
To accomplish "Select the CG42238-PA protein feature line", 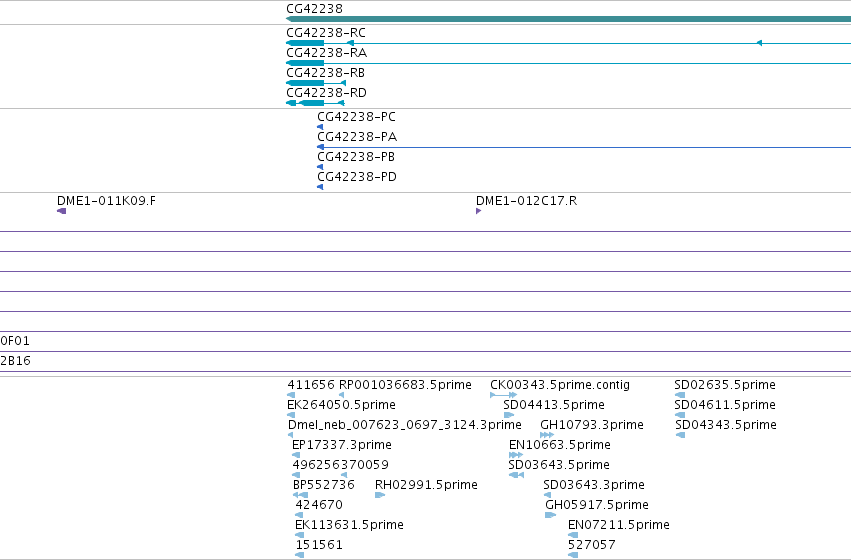I will 584,147.
